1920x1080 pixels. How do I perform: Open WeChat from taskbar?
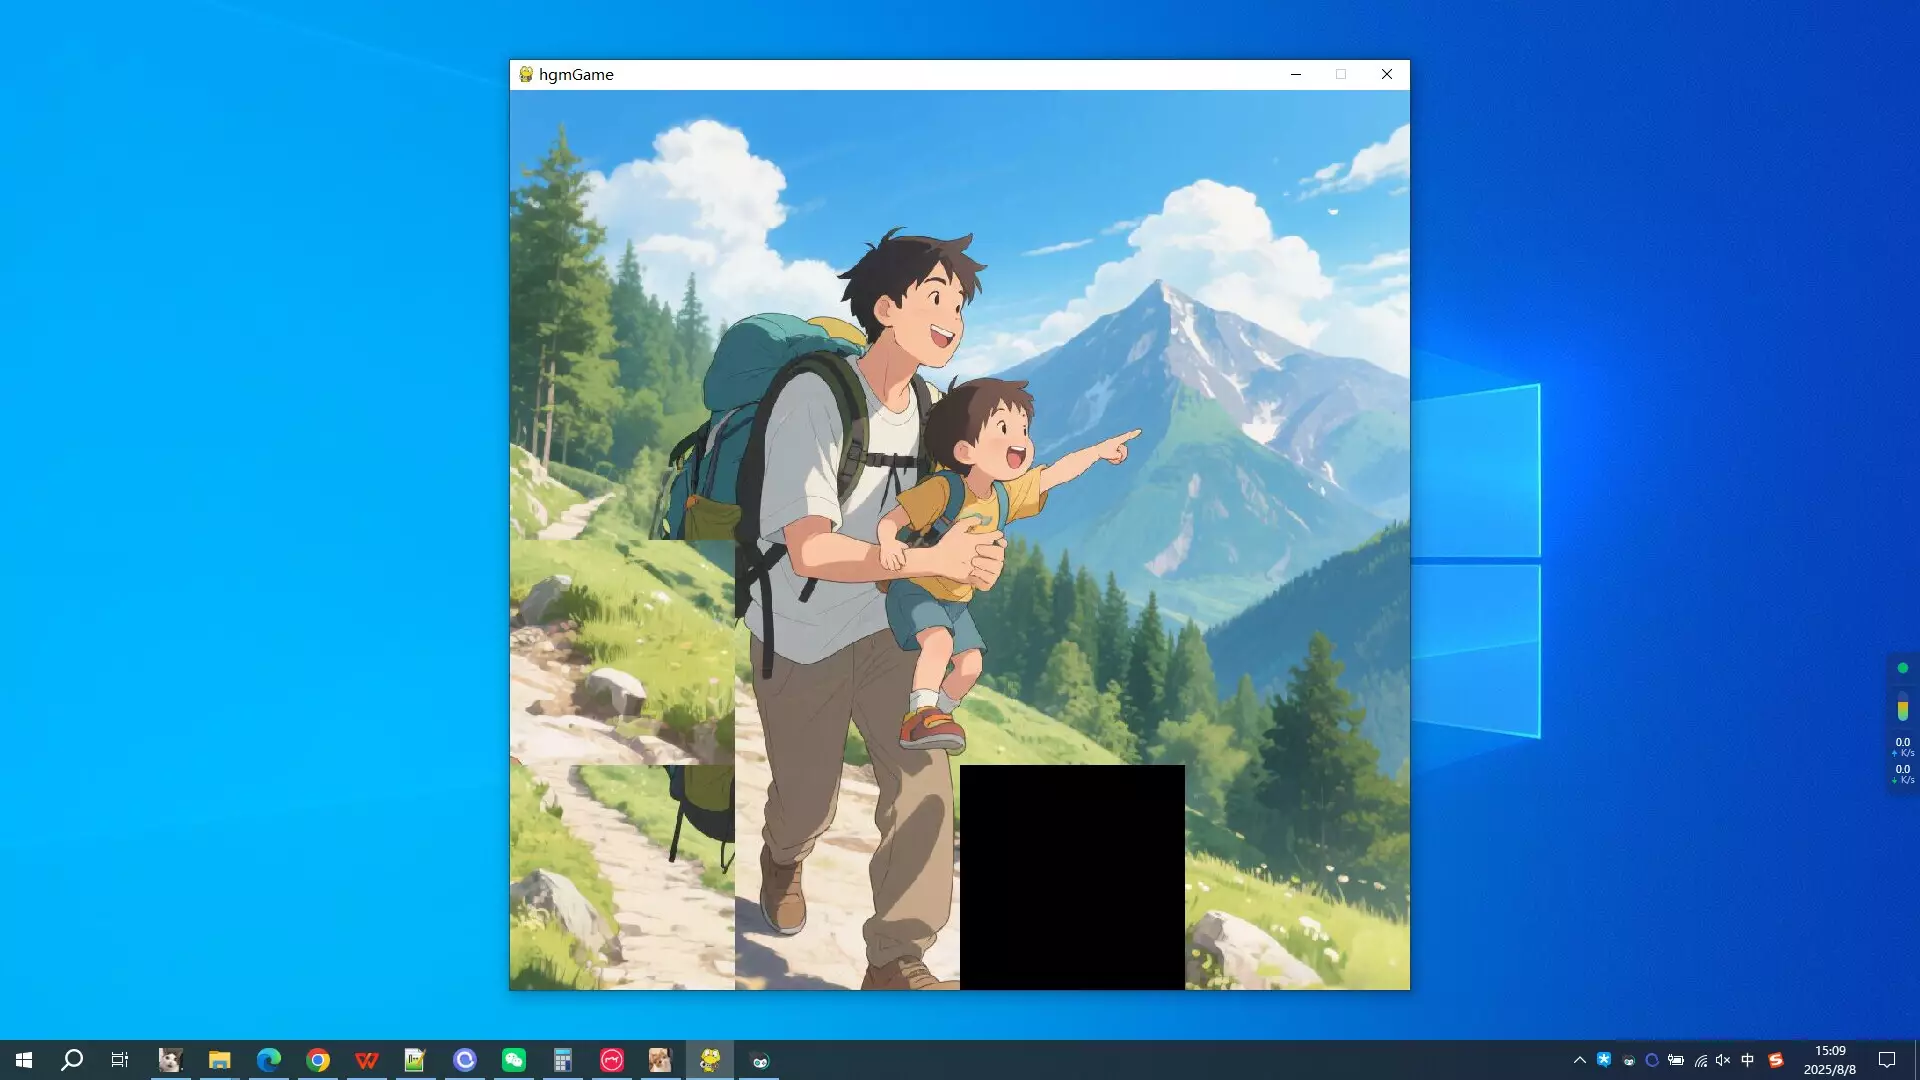(x=514, y=1060)
